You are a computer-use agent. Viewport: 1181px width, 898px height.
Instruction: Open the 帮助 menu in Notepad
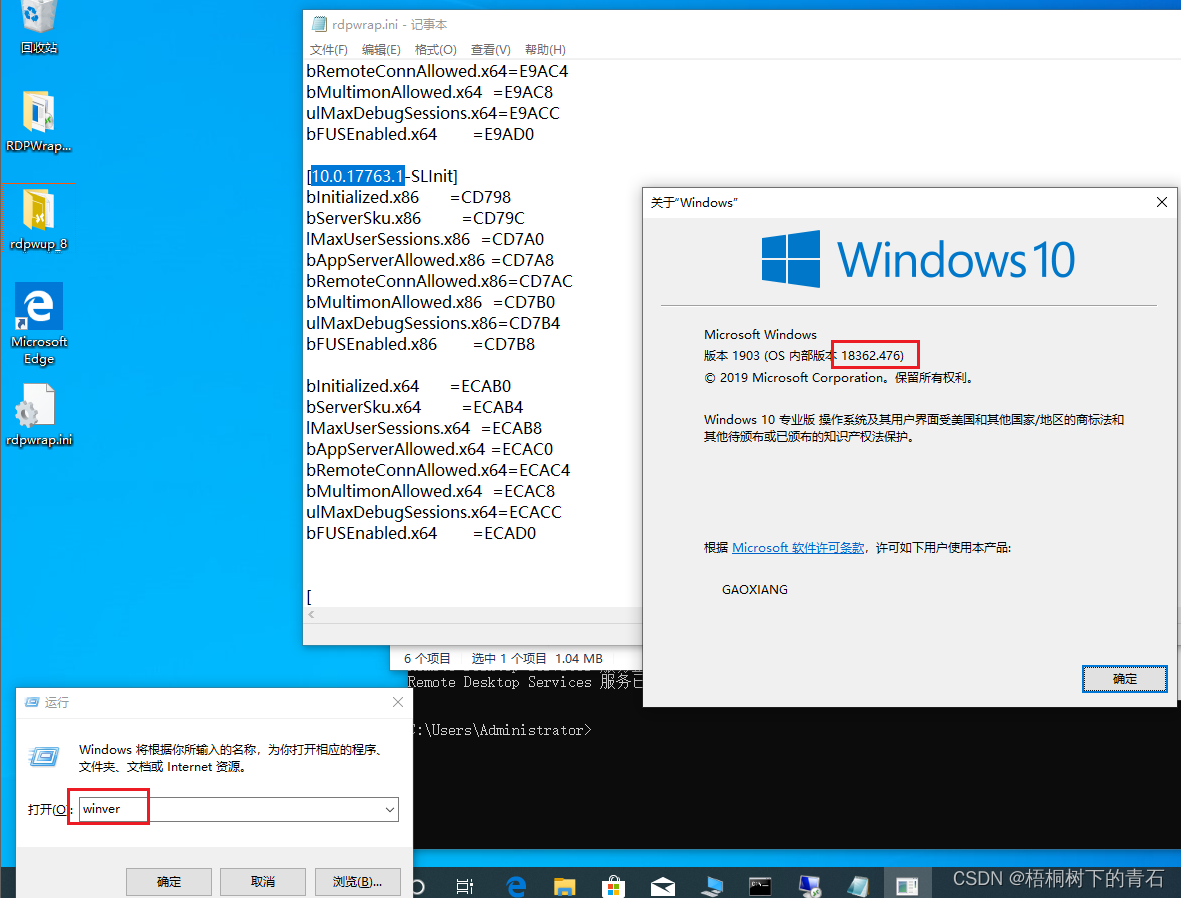[x=545, y=49]
